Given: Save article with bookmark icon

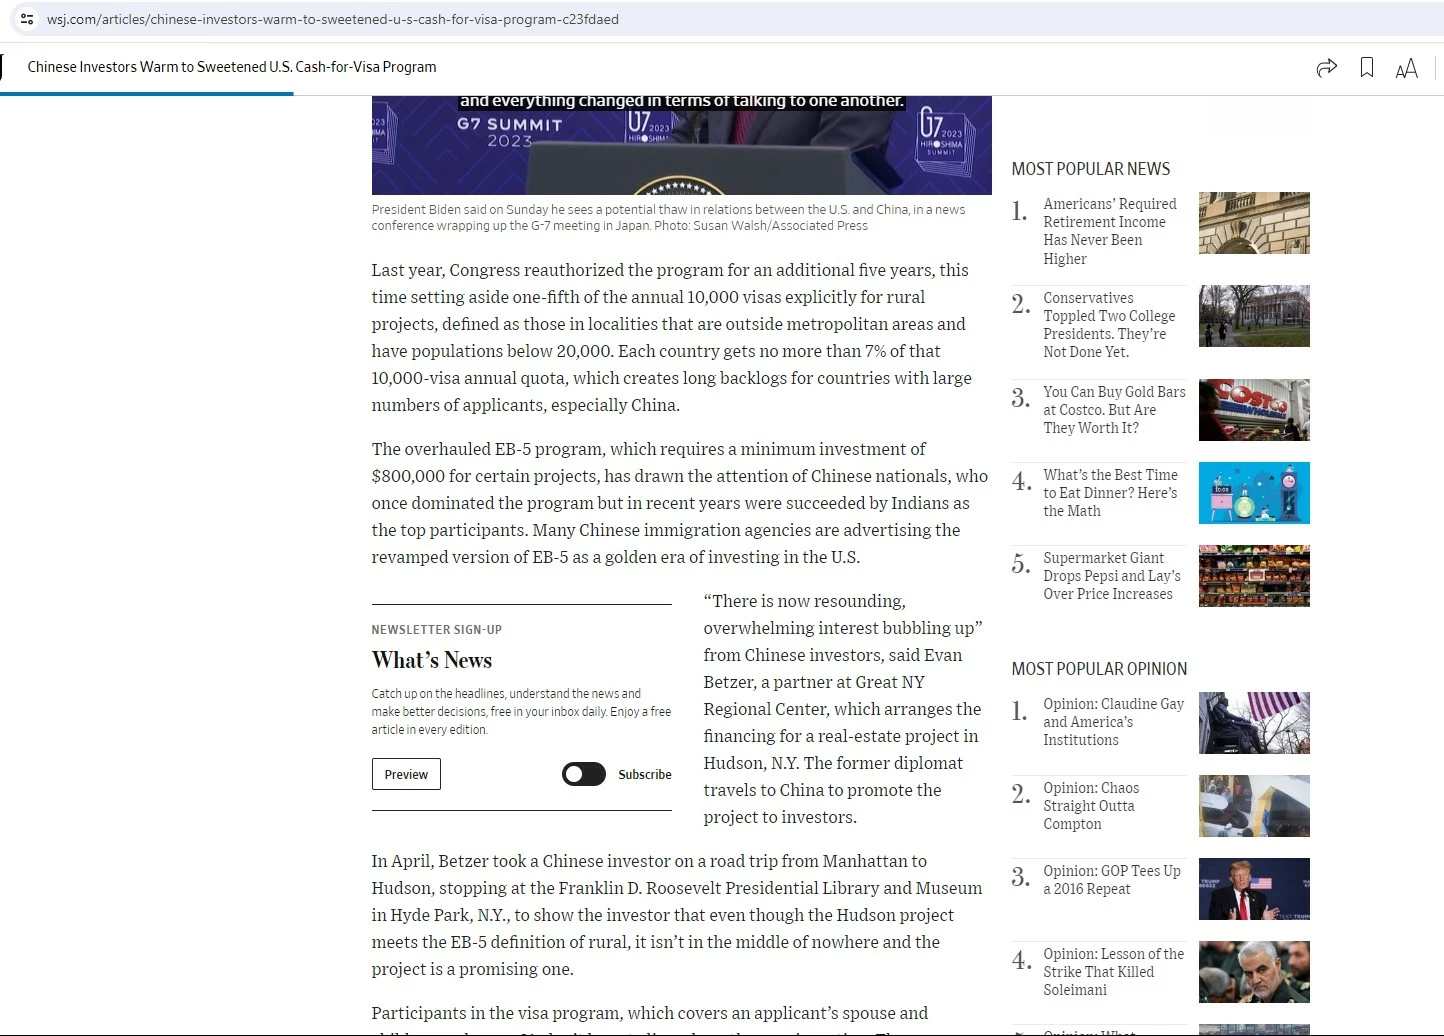Looking at the screenshot, I should pos(1367,68).
